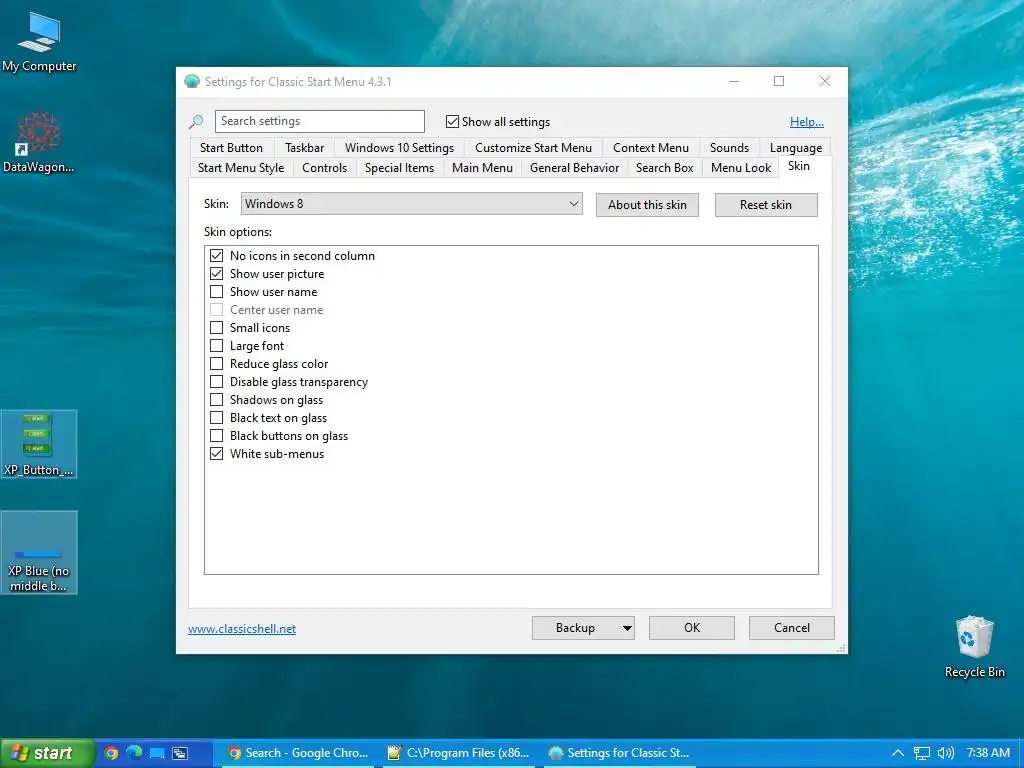Open Menu Look tab

coord(741,168)
